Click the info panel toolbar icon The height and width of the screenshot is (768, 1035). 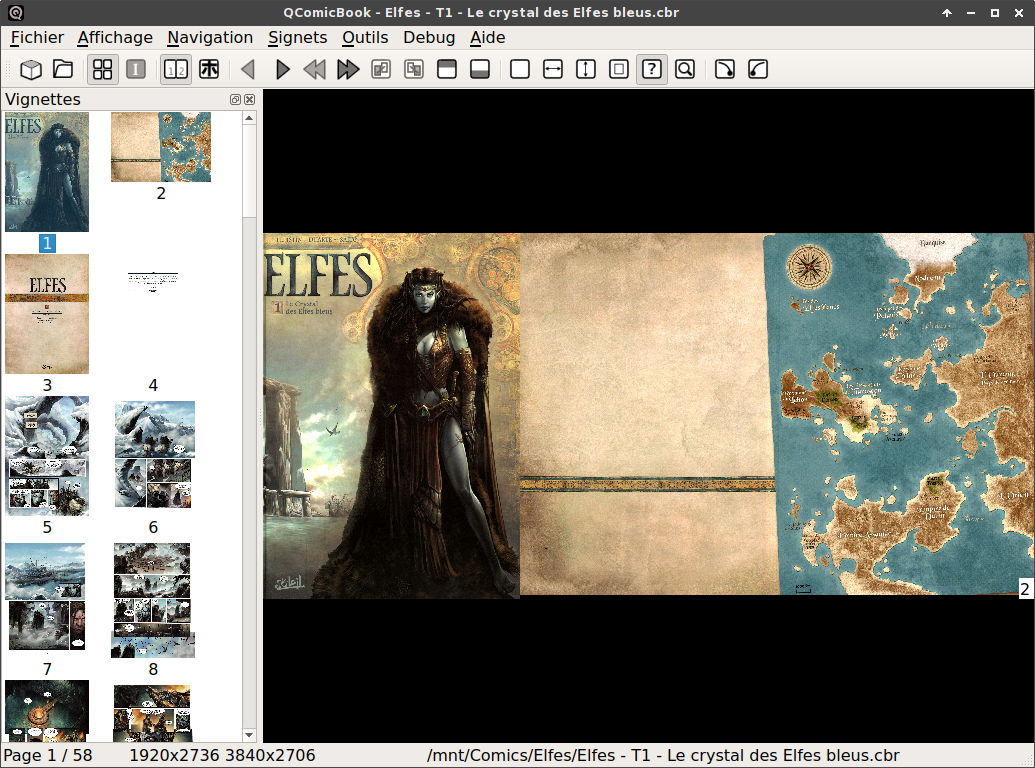[136, 69]
